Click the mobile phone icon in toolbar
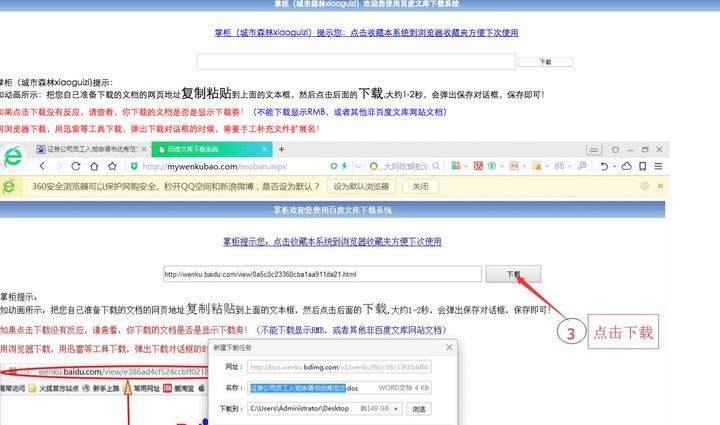720x425 pixels. point(643,166)
